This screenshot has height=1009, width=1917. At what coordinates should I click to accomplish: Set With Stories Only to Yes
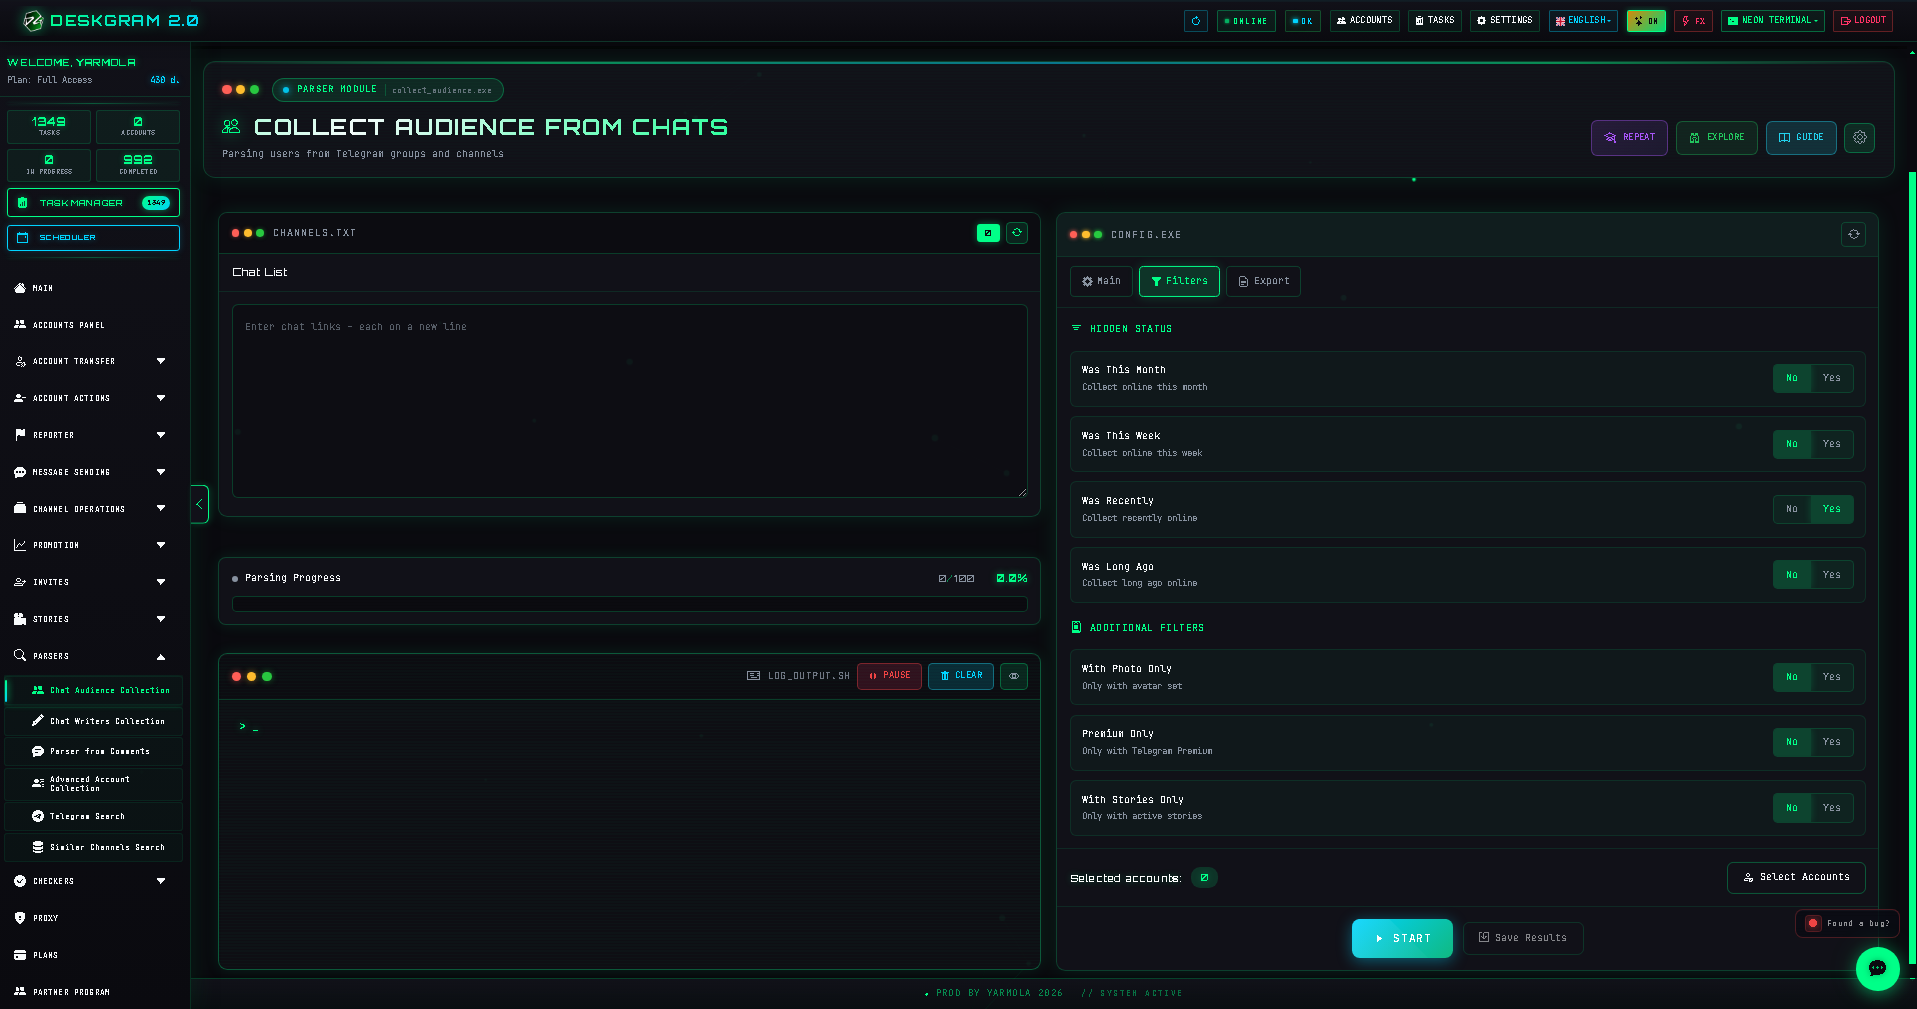click(1832, 808)
